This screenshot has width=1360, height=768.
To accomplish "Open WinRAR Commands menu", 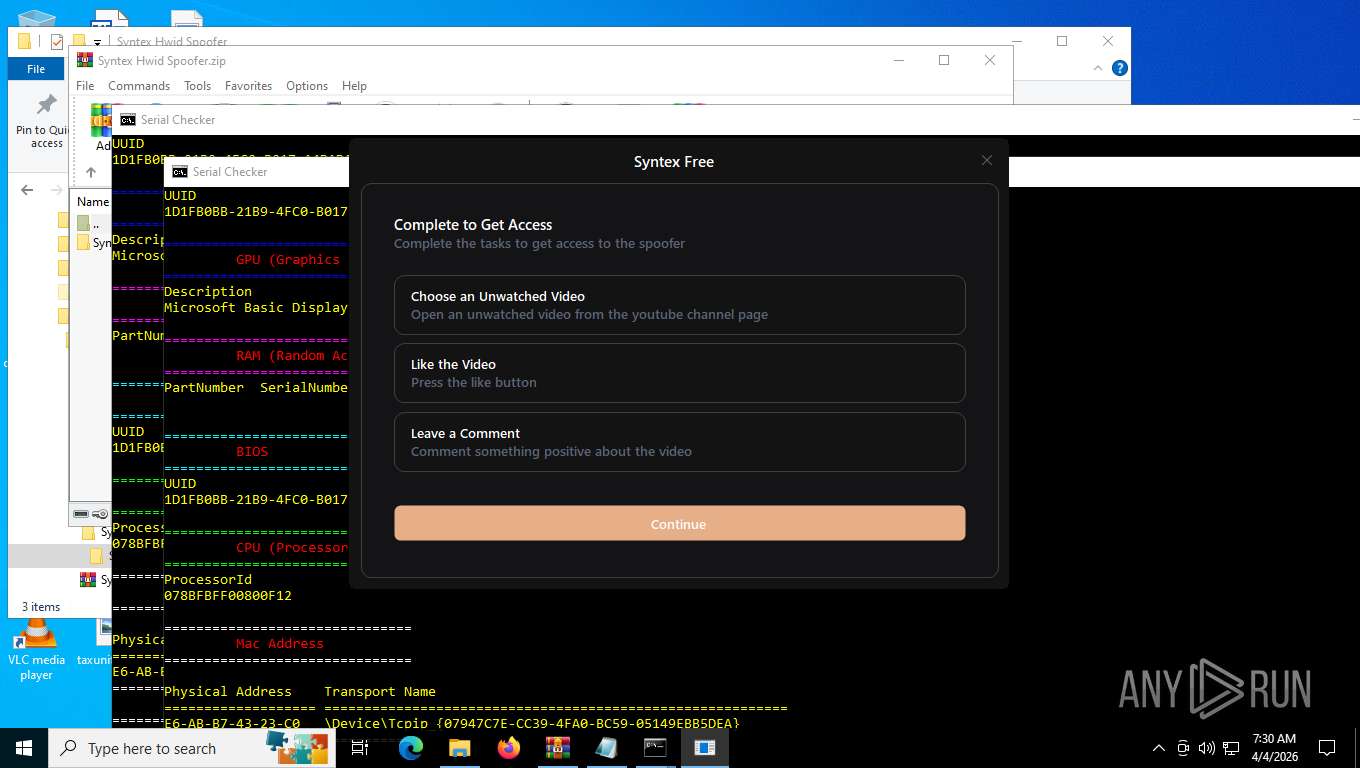I will (x=139, y=86).
